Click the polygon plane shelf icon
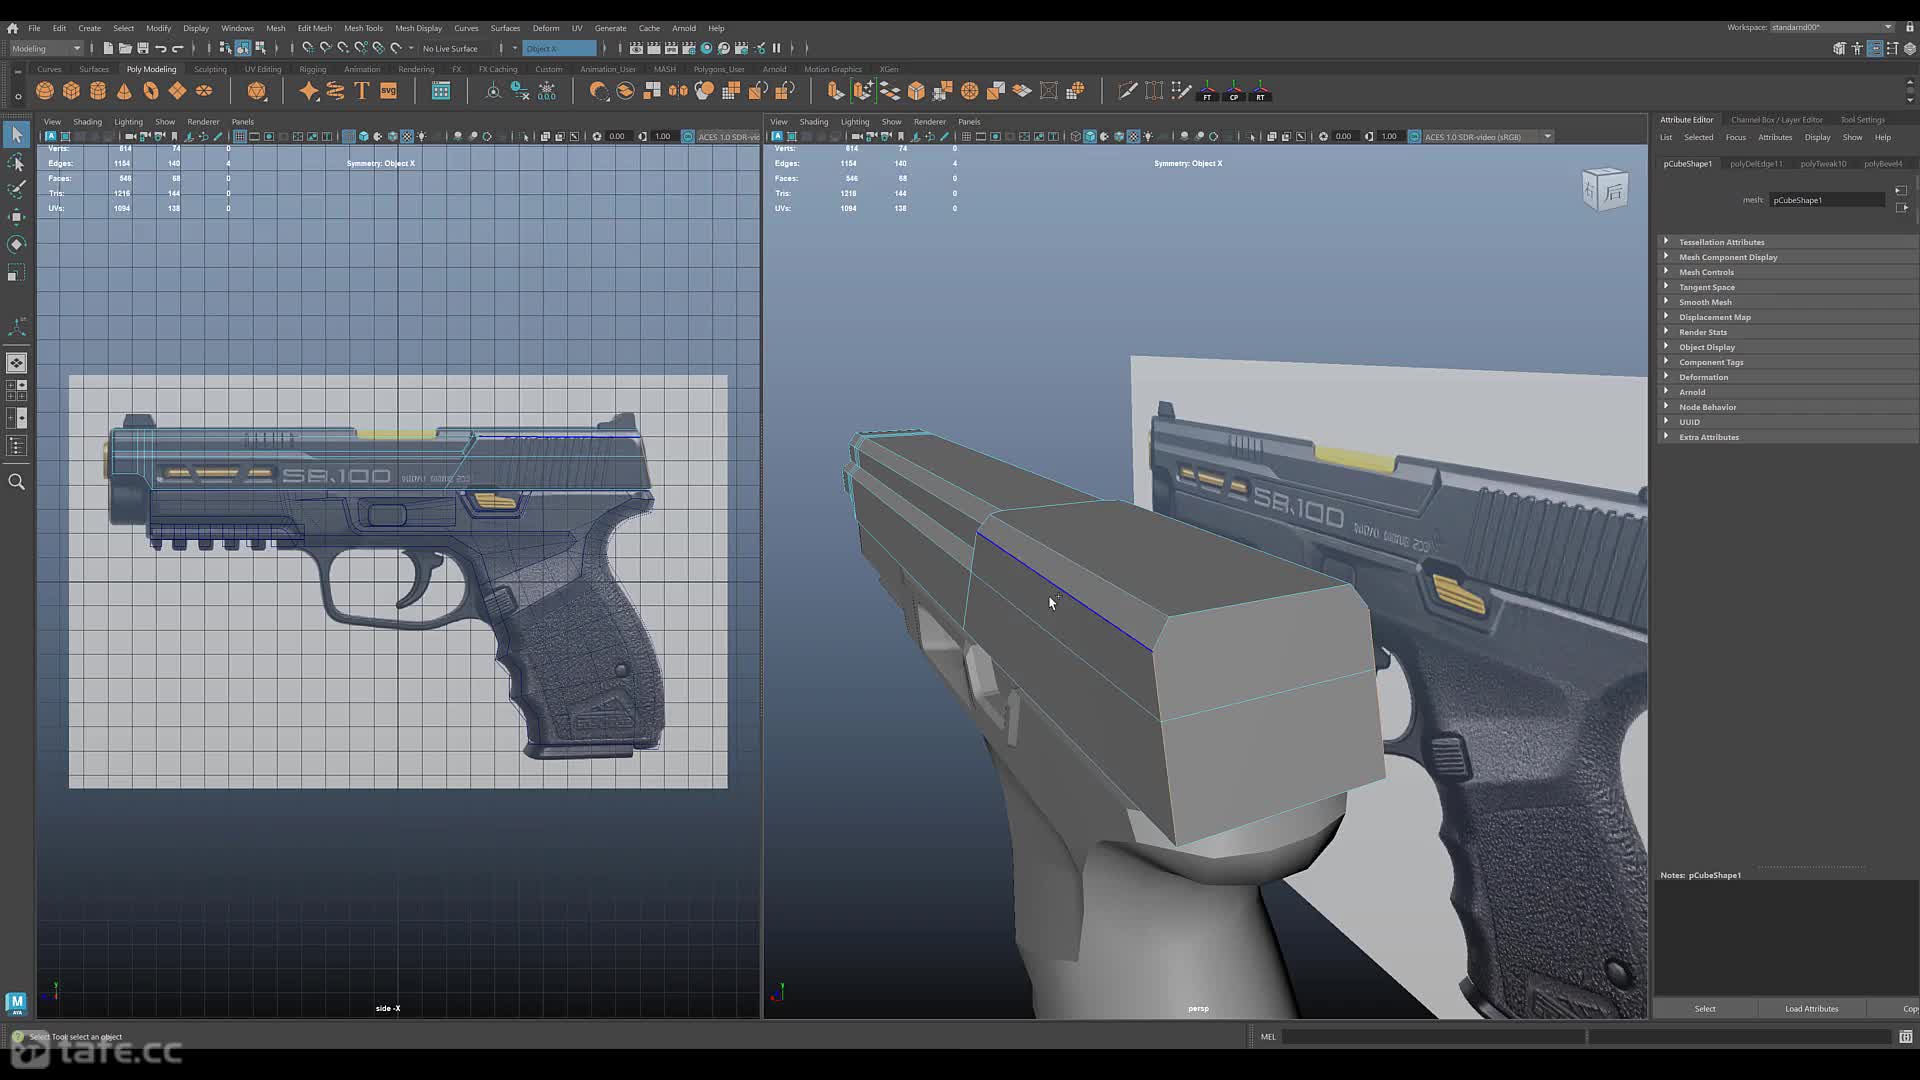Viewport: 1920px width, 1080px height. pyautogui.click(x=177, y=91)
